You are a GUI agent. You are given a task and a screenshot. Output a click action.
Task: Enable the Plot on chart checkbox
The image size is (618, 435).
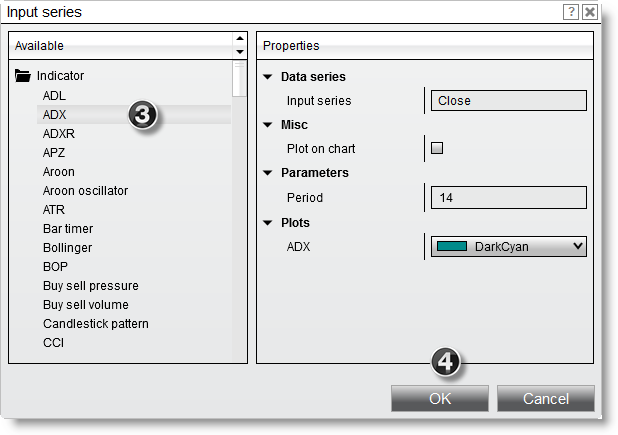pyautogui.click(x=437, y=149)
